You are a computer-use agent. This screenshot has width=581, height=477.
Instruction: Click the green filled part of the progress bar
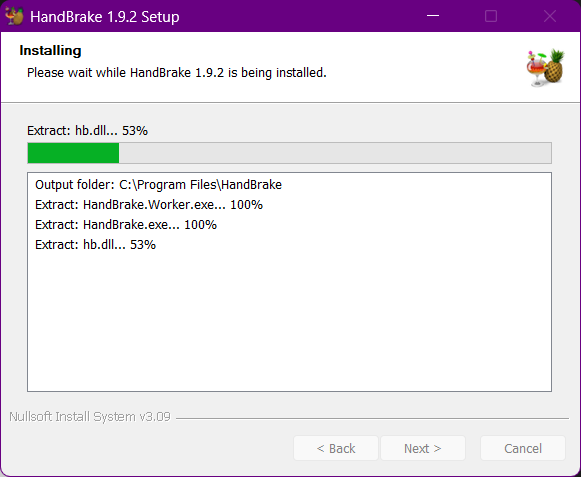coord(73,153)
